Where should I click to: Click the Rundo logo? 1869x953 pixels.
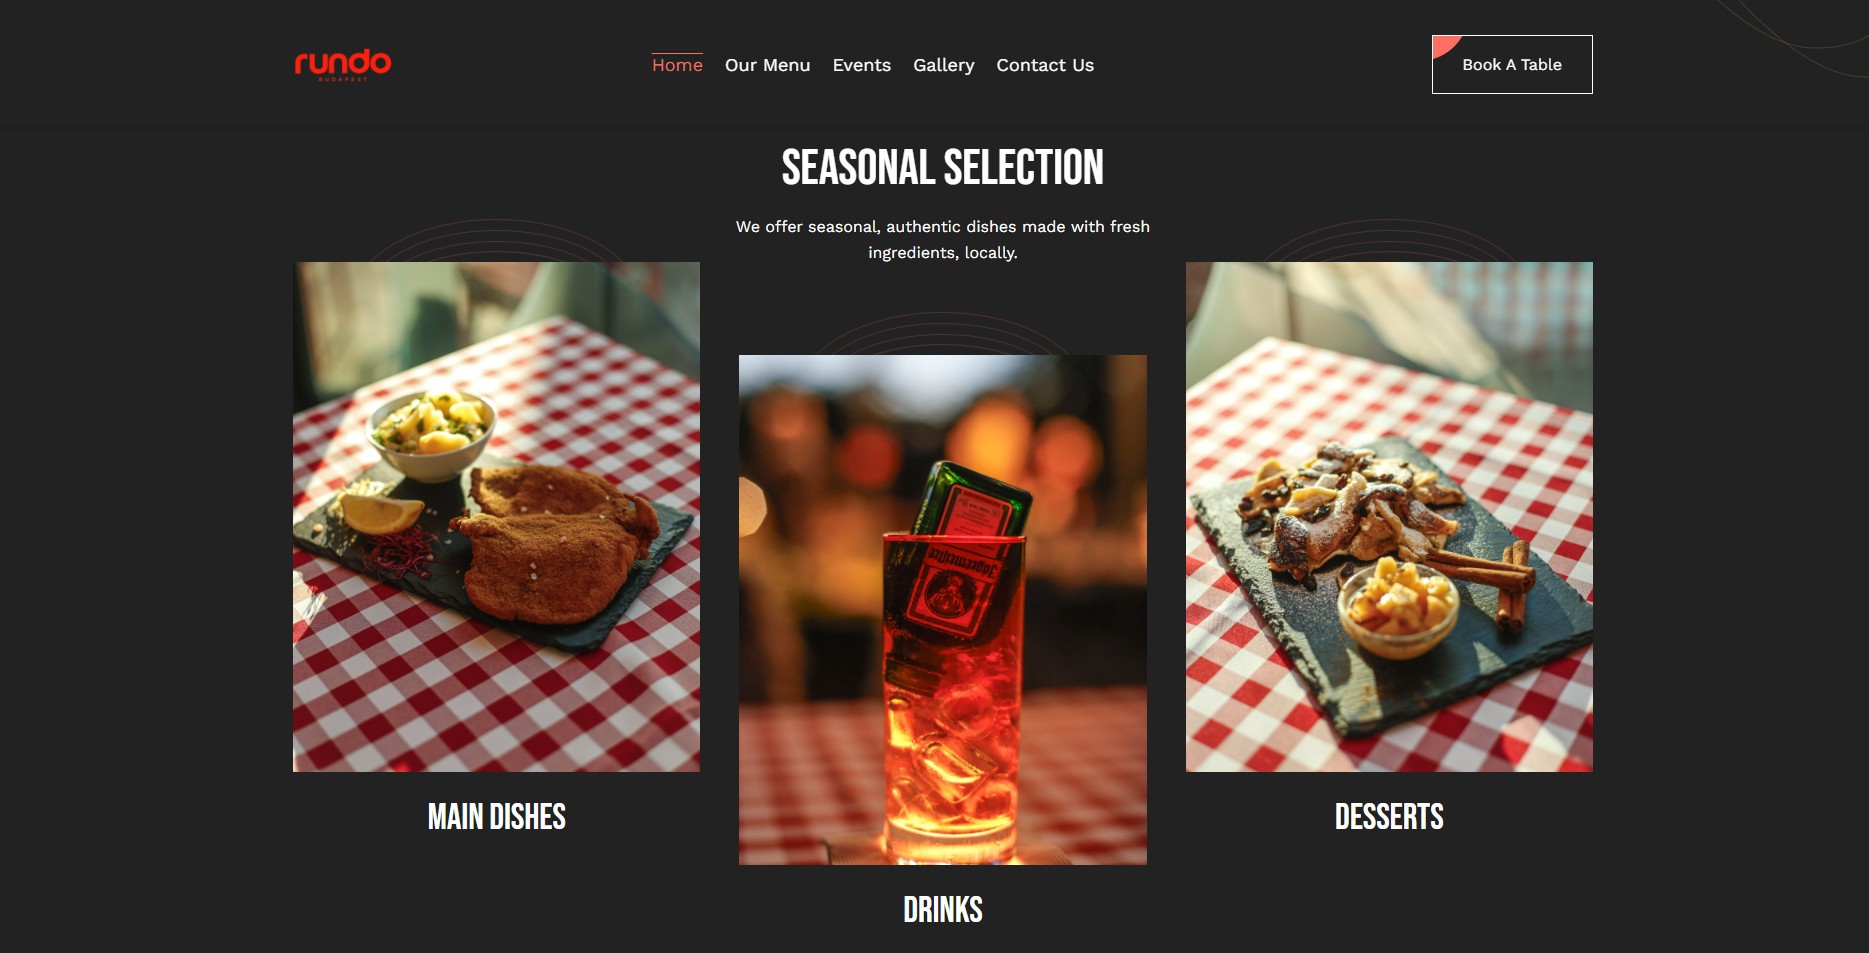click(x=343, y=64)
